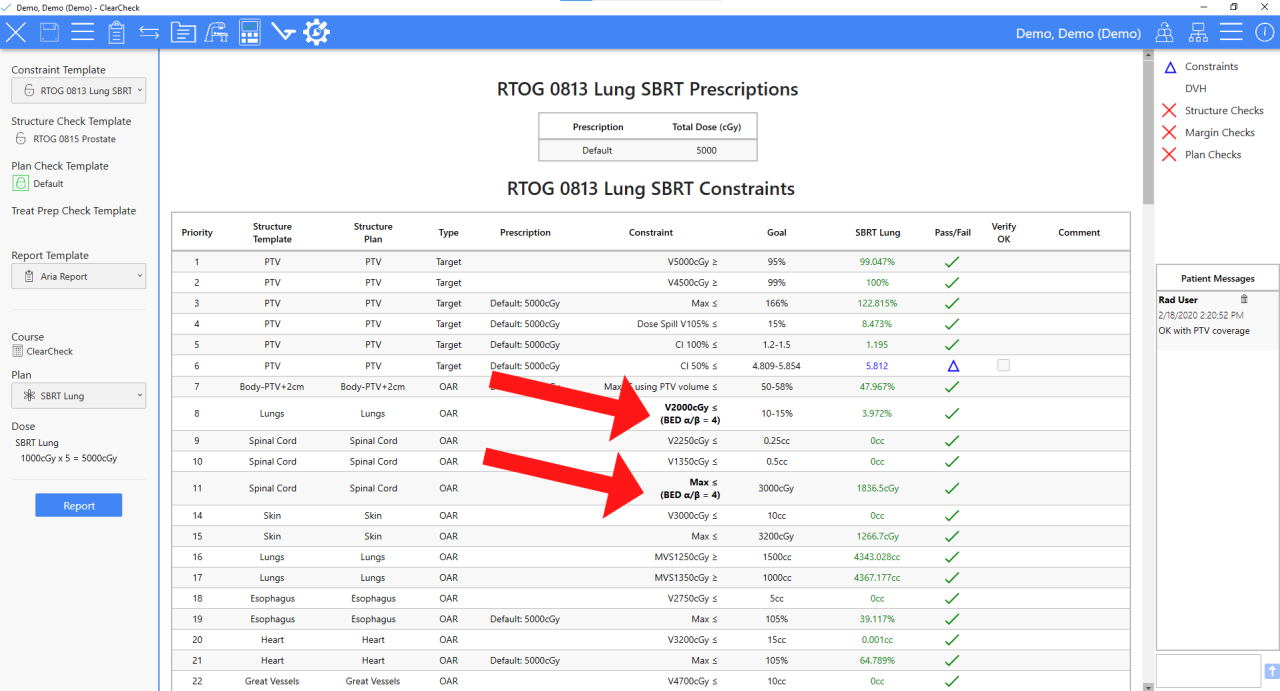The height and width of the screenshot is (691, 1280).
Task: Go to the Structure Checks section
Action: 1223,111
